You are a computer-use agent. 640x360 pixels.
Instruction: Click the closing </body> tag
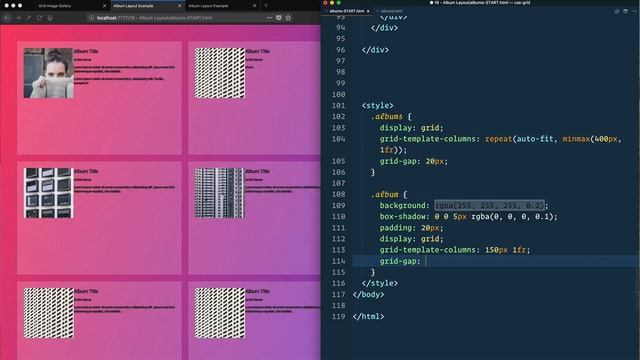pyautogui.click(x=368, y=294)
